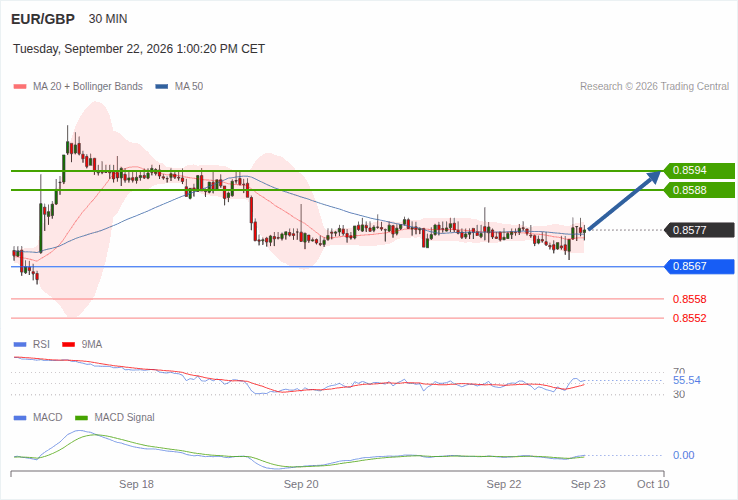The image size is (738, 500).
Task: Click the Sep 22 date axis marker
Action: [504, 484]
